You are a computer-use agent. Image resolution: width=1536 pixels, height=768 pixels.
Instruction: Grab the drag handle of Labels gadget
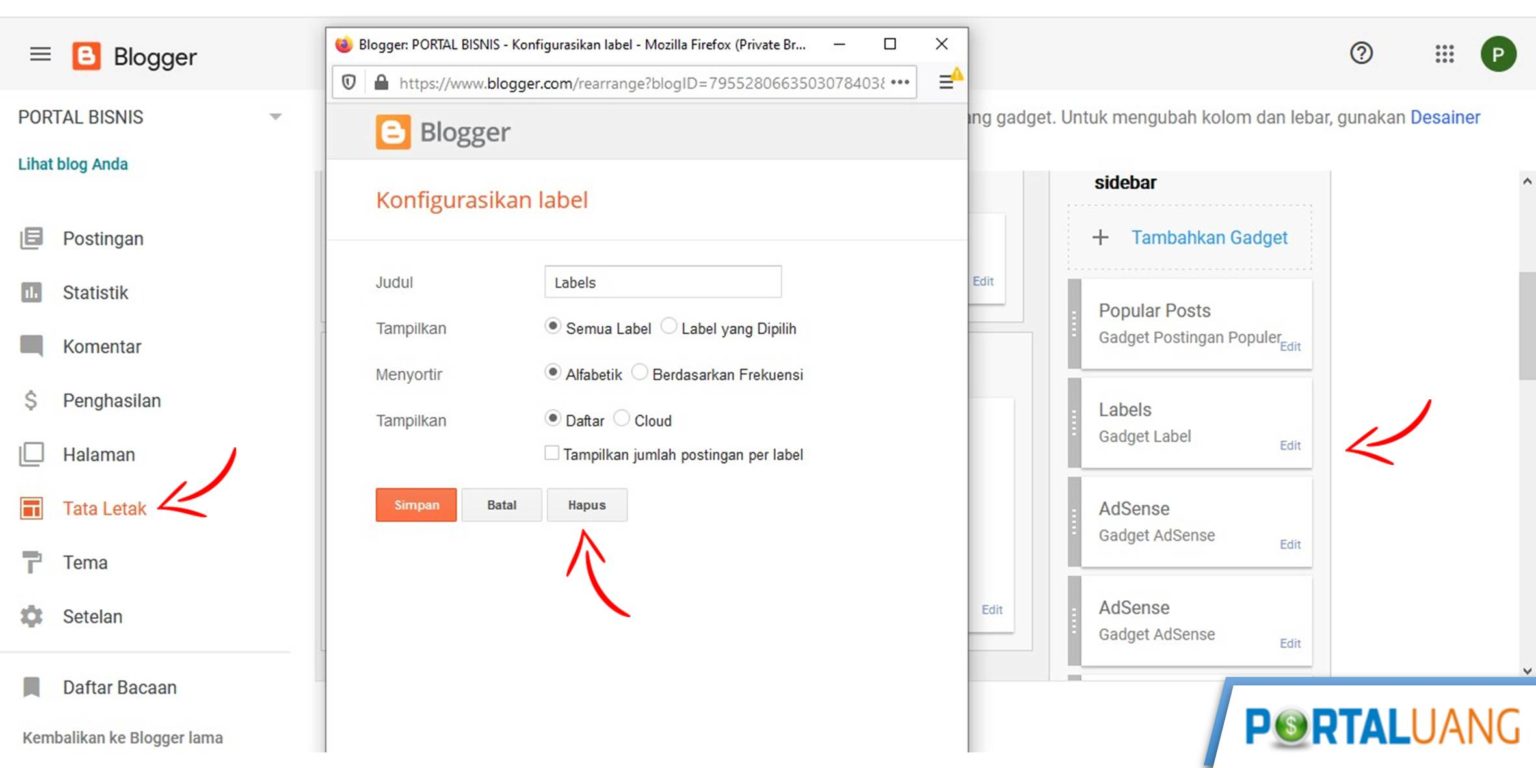coord(1075,423)
